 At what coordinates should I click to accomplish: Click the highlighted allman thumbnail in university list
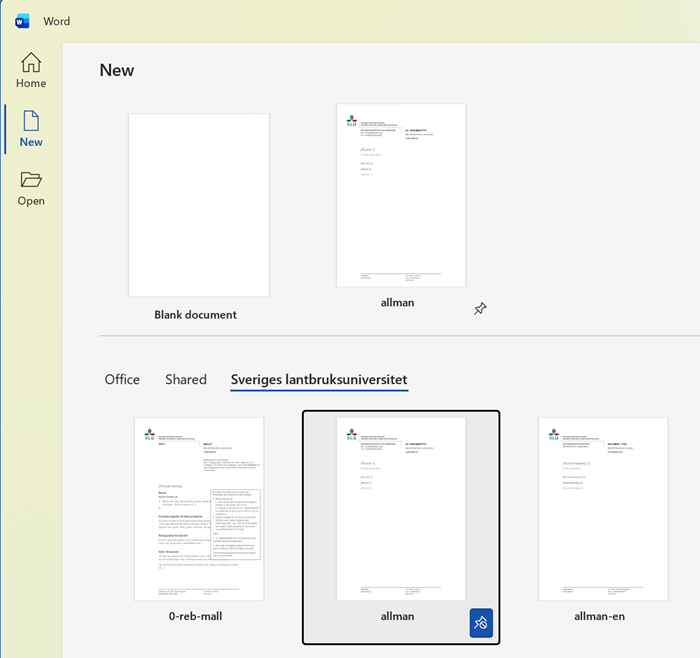tap(400, 508)
